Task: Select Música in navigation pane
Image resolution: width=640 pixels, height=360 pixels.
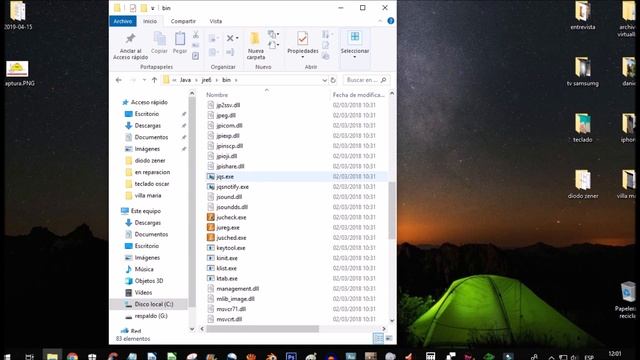Action: tap(139, 269)
